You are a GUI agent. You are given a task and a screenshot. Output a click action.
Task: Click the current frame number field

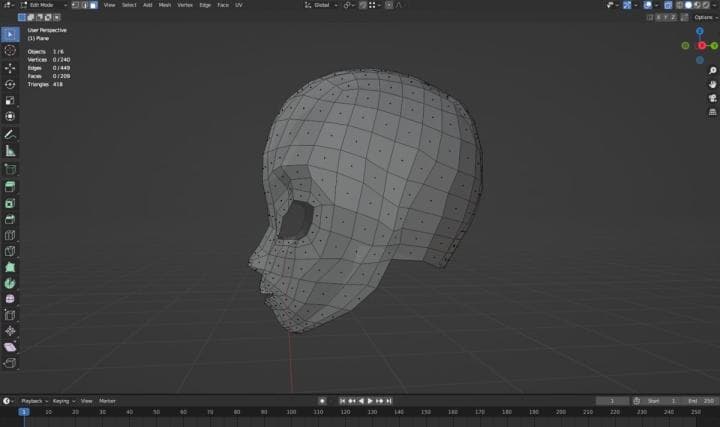tap(612, 401)
